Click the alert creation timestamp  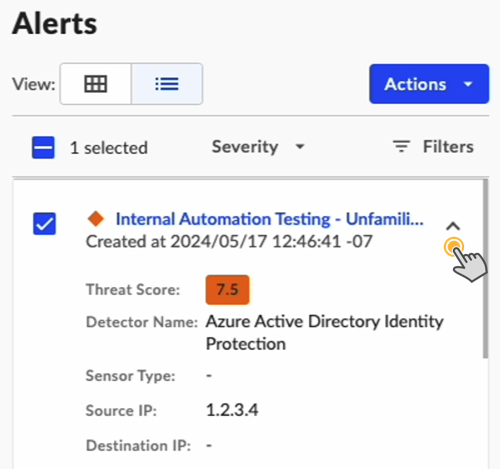tap(229, 242)
